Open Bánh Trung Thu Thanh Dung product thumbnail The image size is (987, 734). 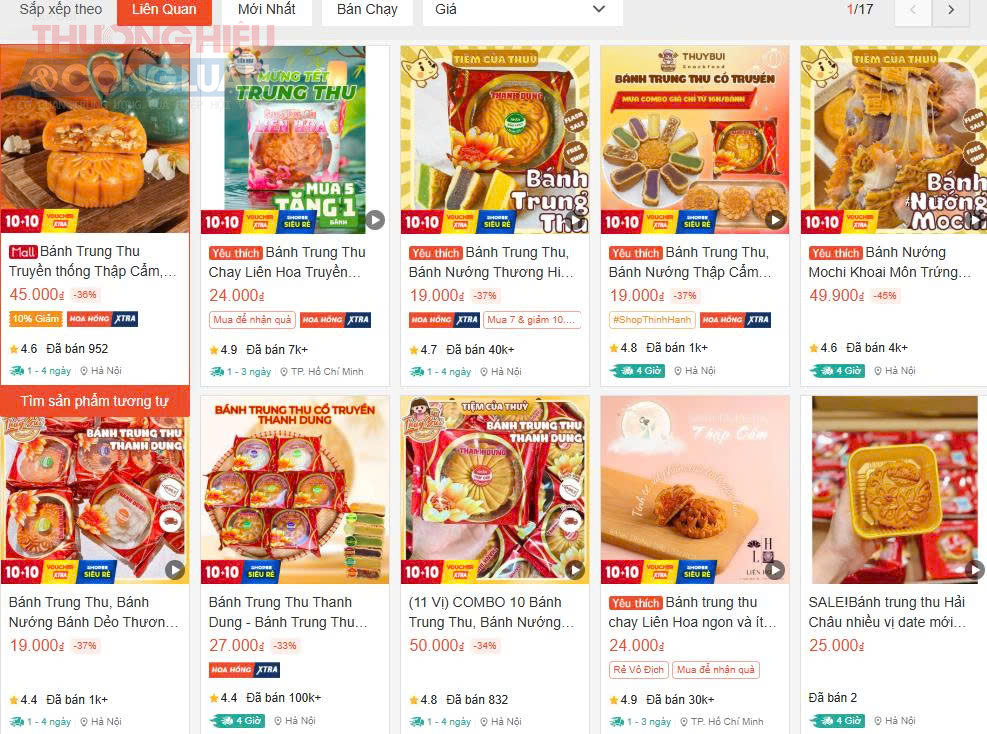tap(295, 490)
